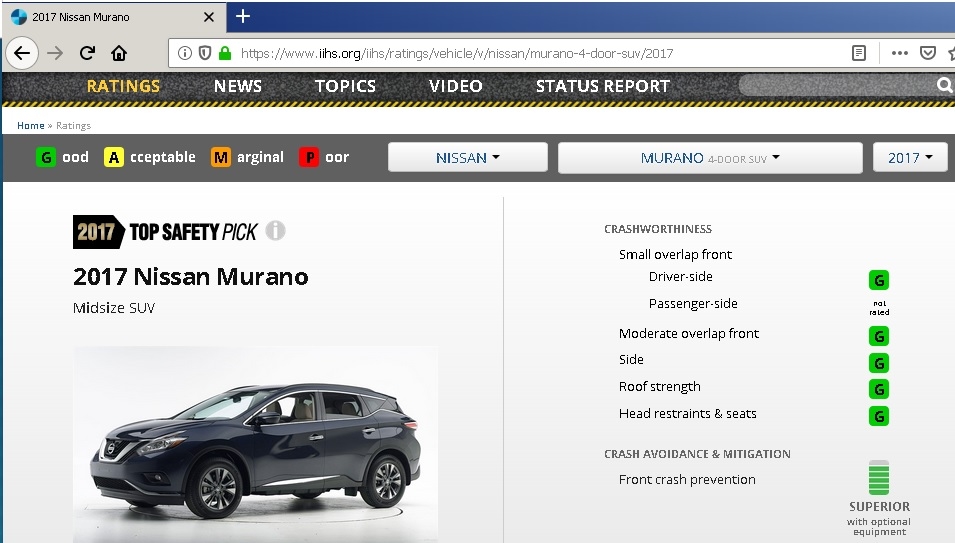Viewport: 955px width, 543px height.
Task: Go to the browser home page
Action: 119,53
